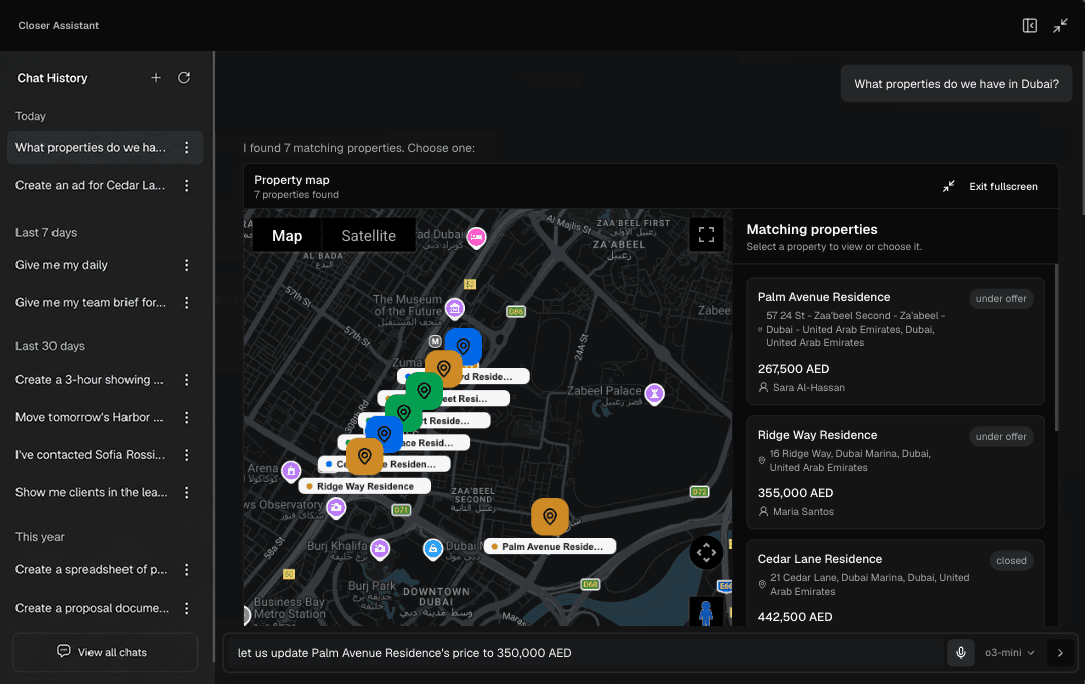Open options for 'Move tomorrow's Harbor' chat

coord(187,417)
